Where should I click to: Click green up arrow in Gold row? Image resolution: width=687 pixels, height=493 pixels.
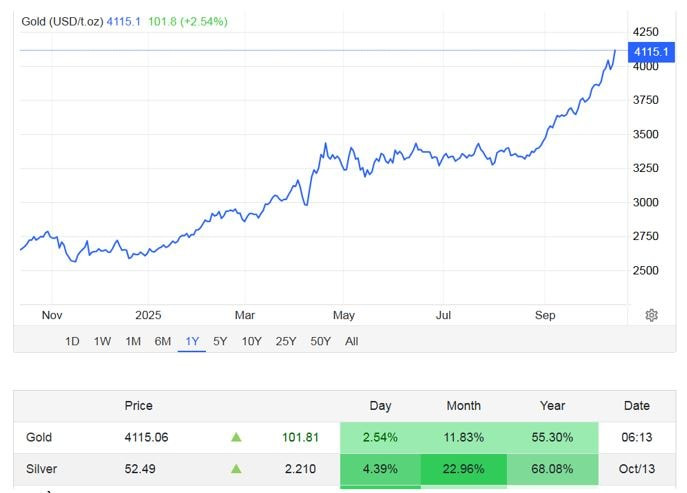point(237,437)
